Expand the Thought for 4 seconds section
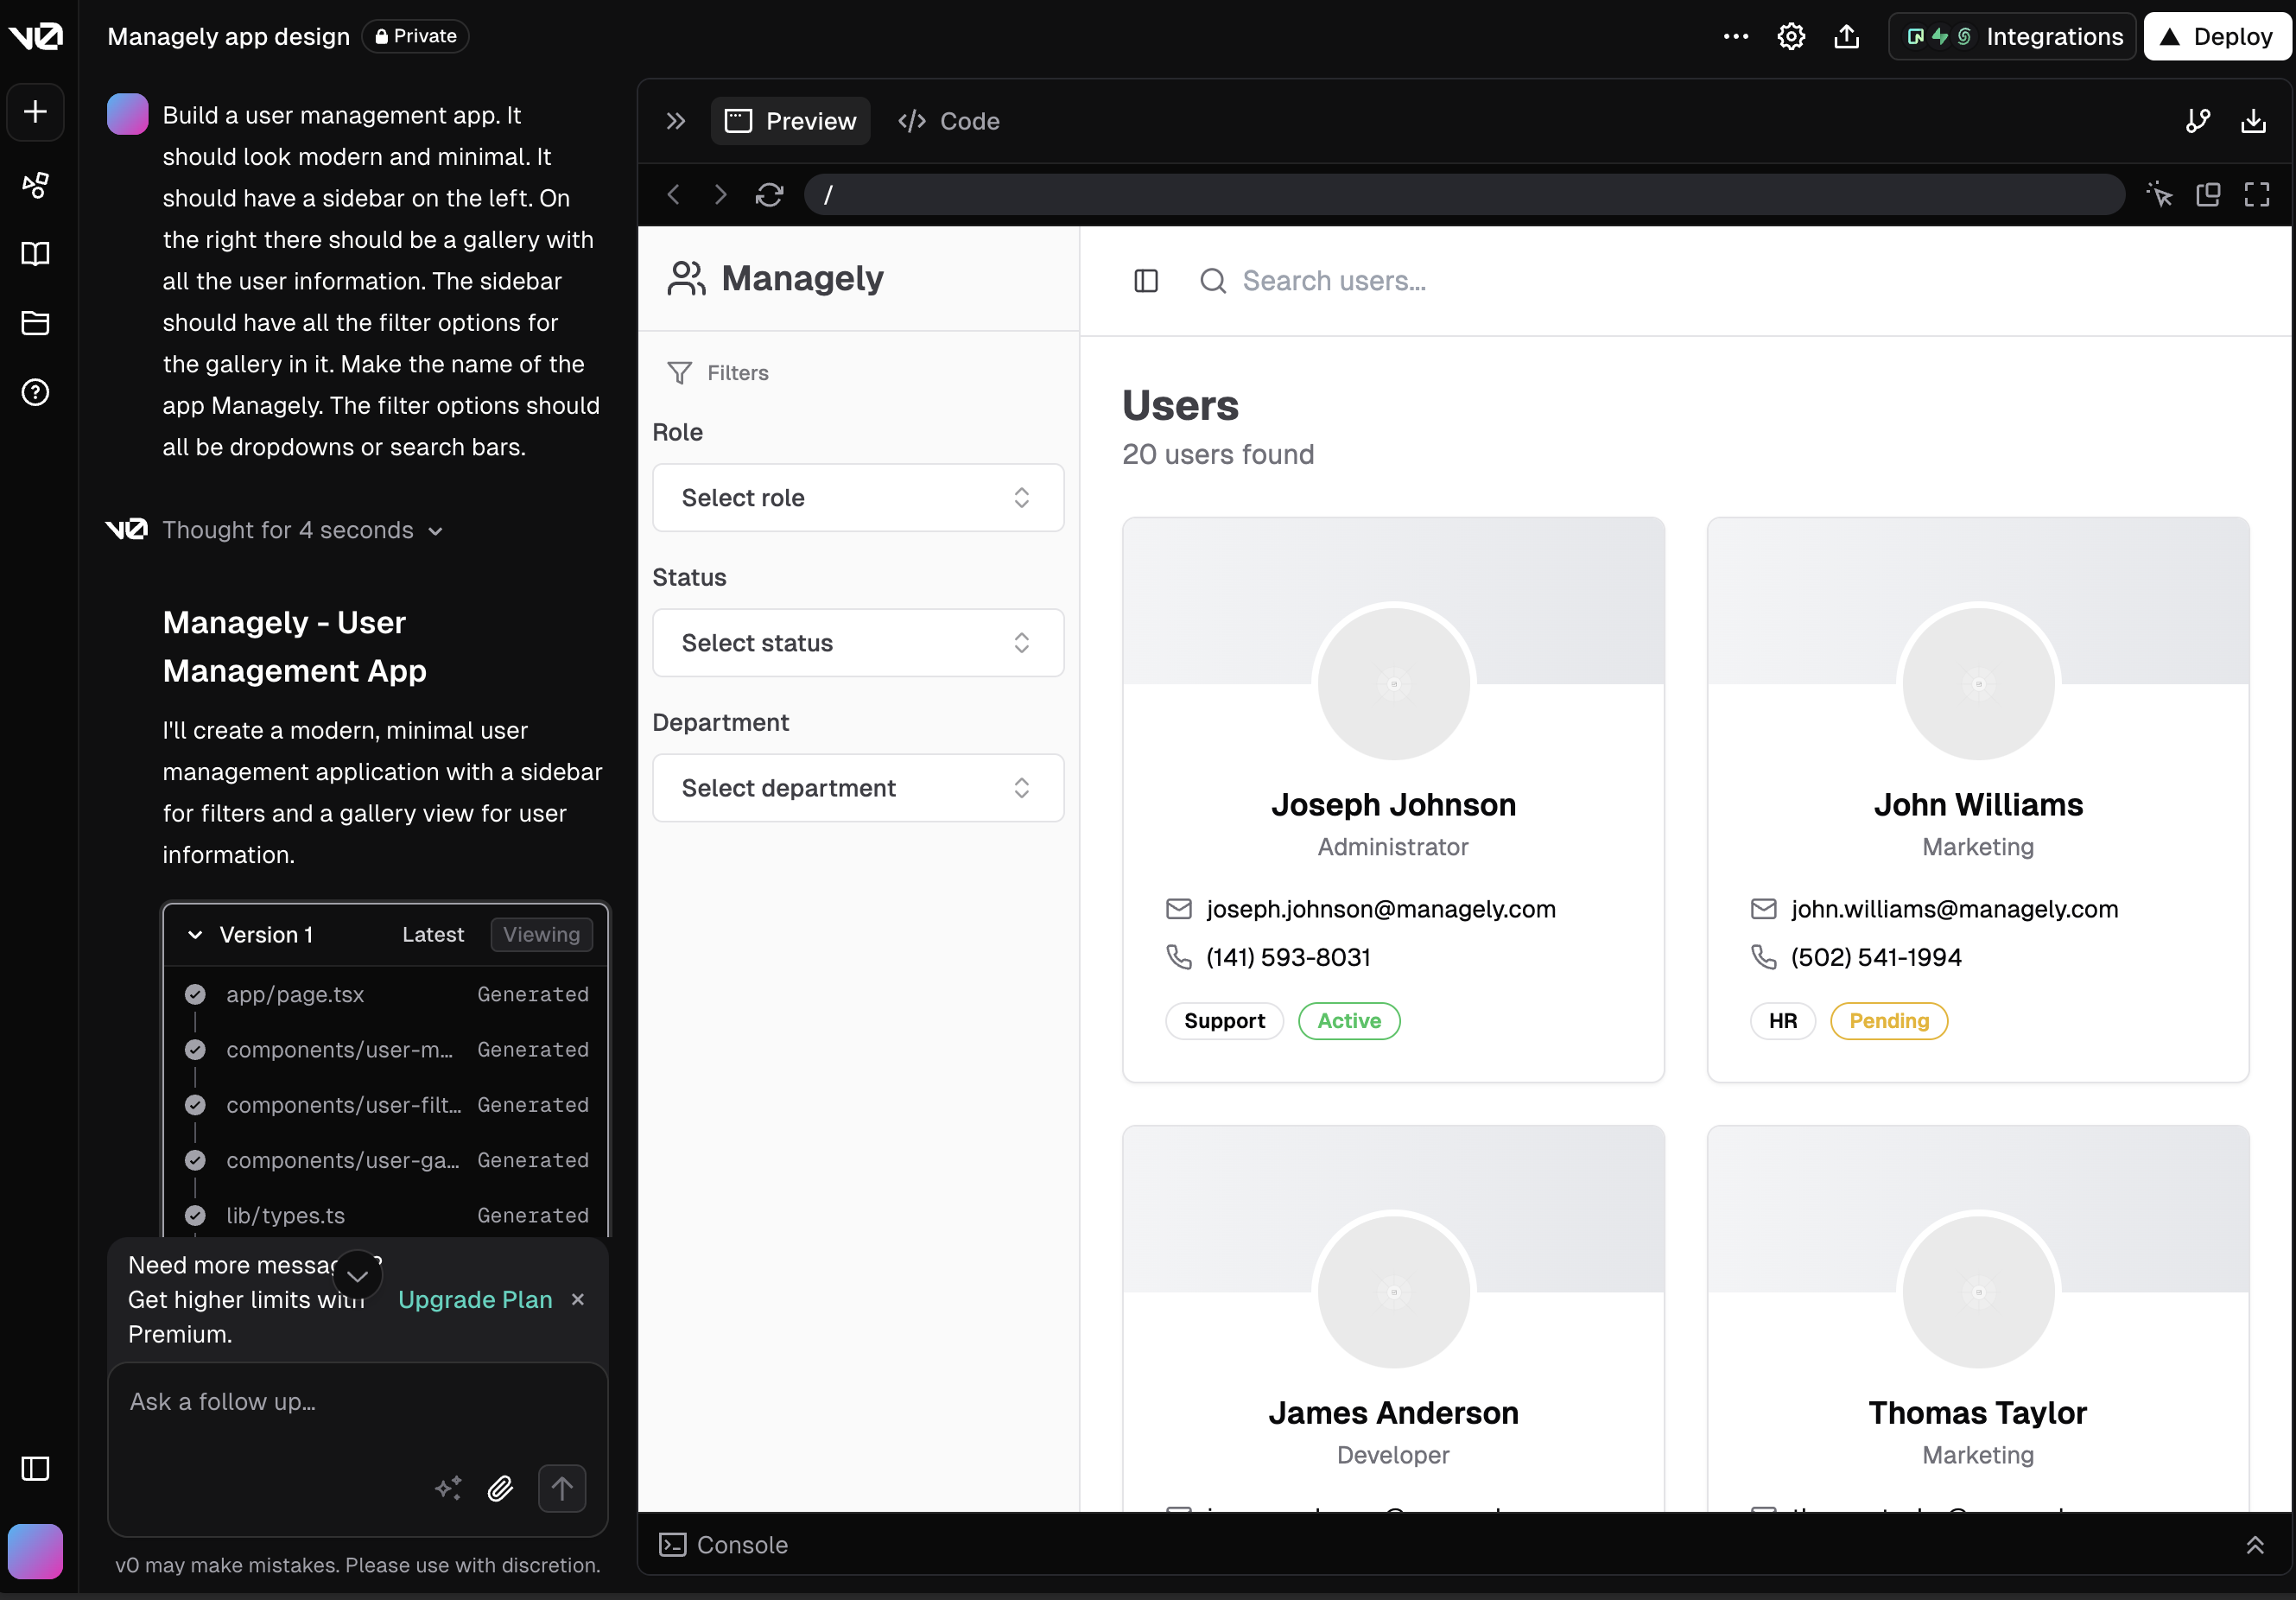Viewport: 2296px width, 1600px height. (x=302, y=530)
